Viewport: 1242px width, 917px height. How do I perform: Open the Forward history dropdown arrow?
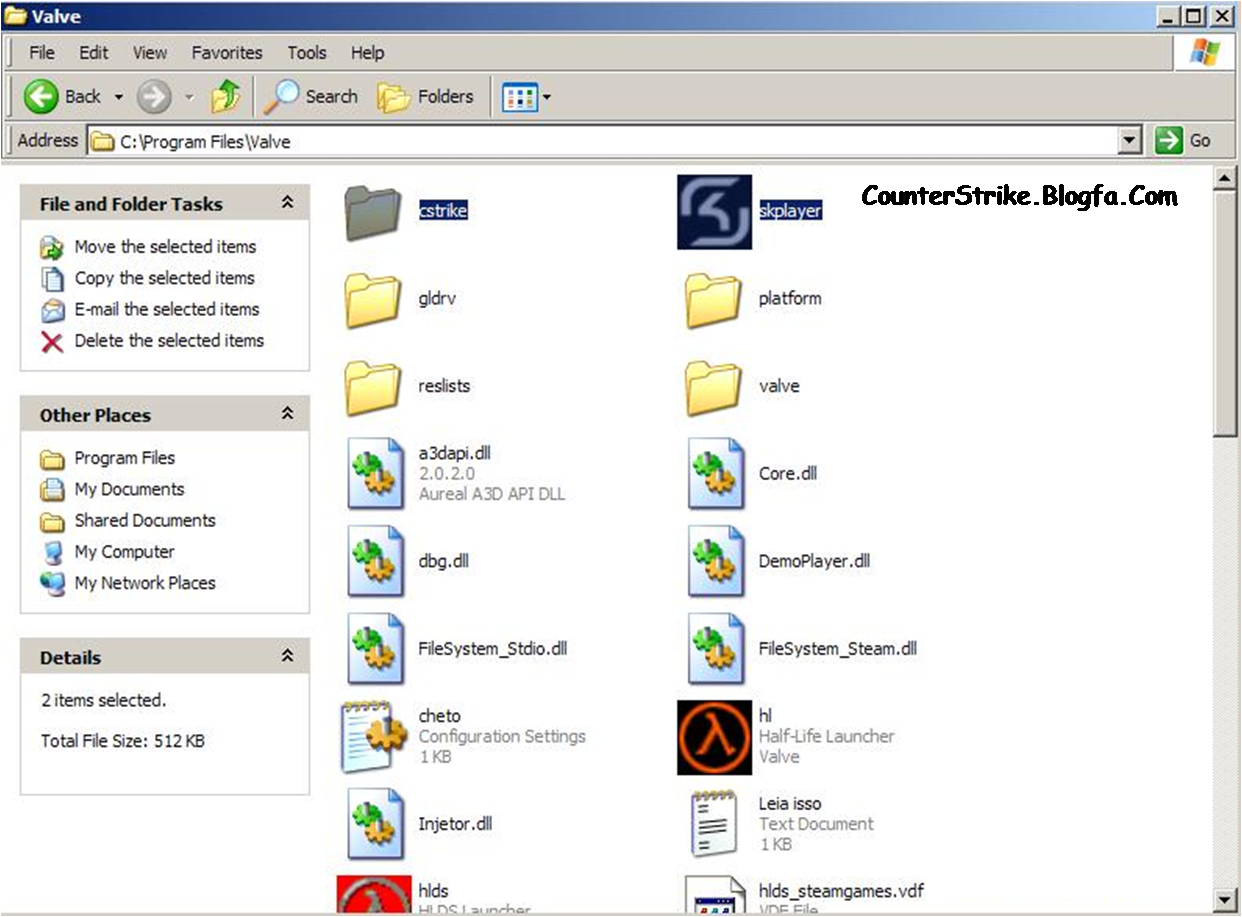(x=189, y=97)
